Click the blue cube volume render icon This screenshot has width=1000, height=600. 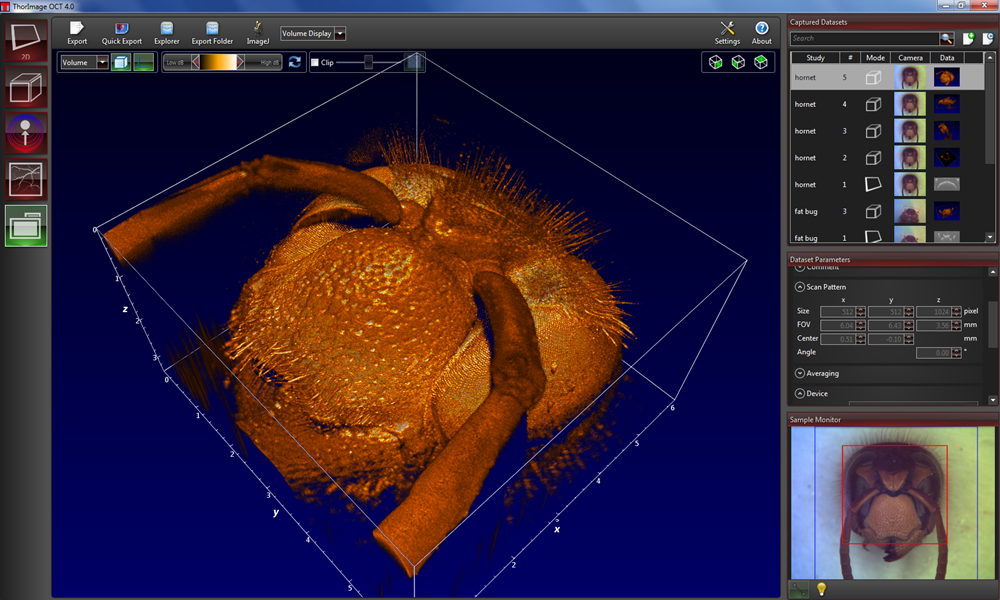(x=120, y=62)
